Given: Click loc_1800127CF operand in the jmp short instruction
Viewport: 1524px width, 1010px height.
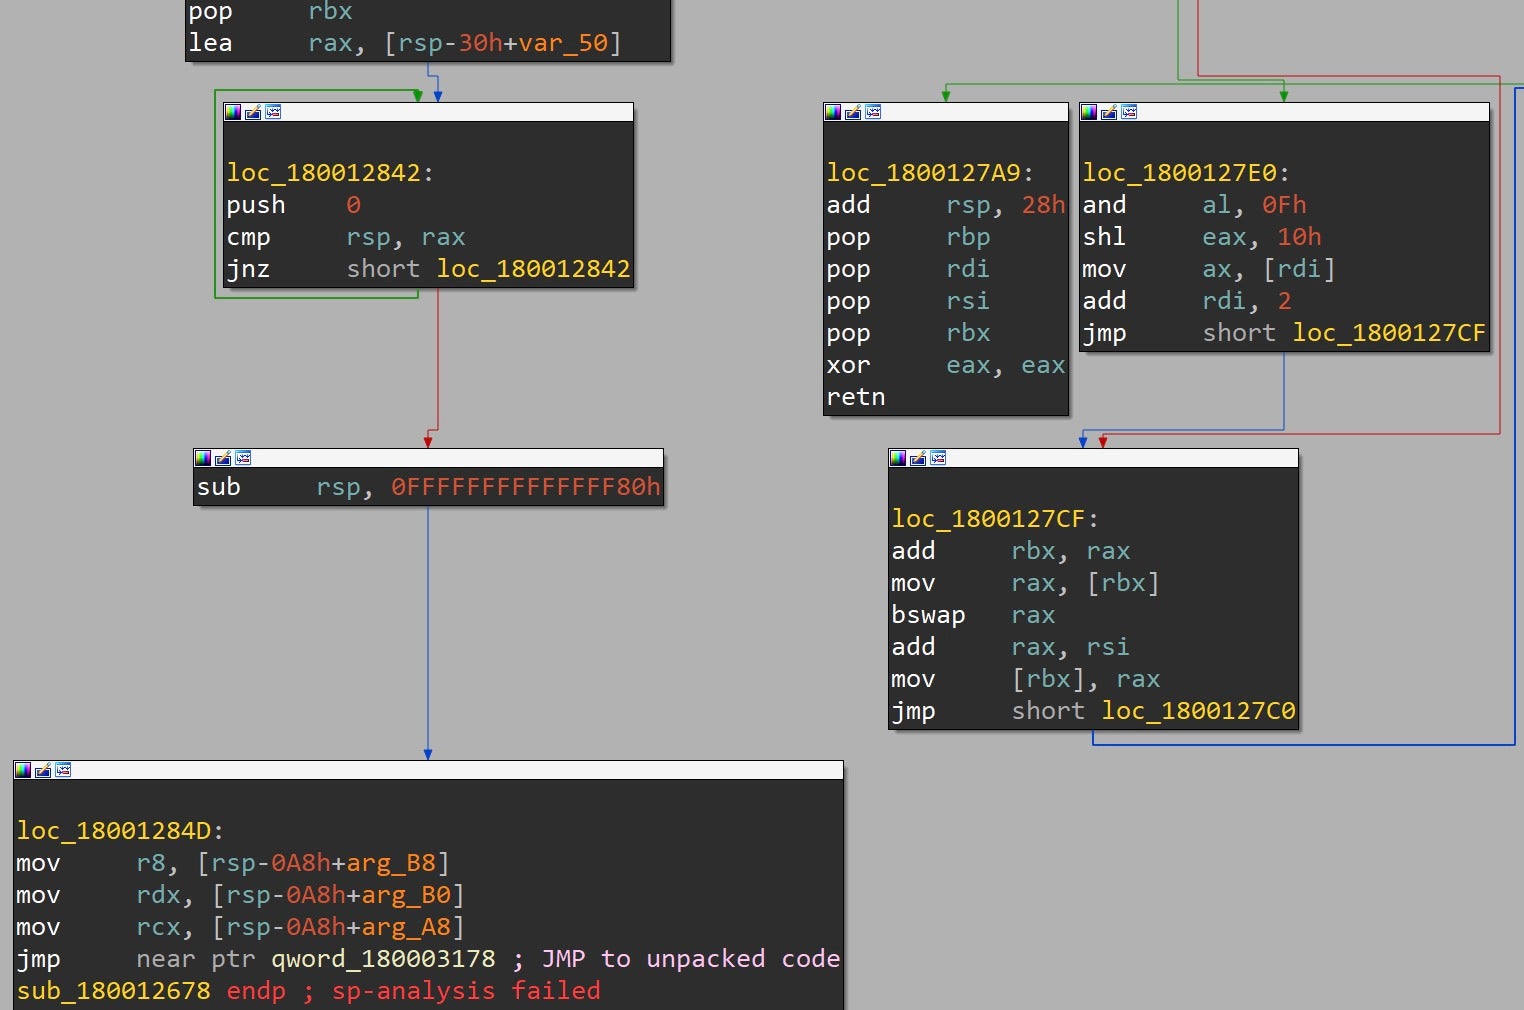Looking at the screenshot, I should (1388, 333).
